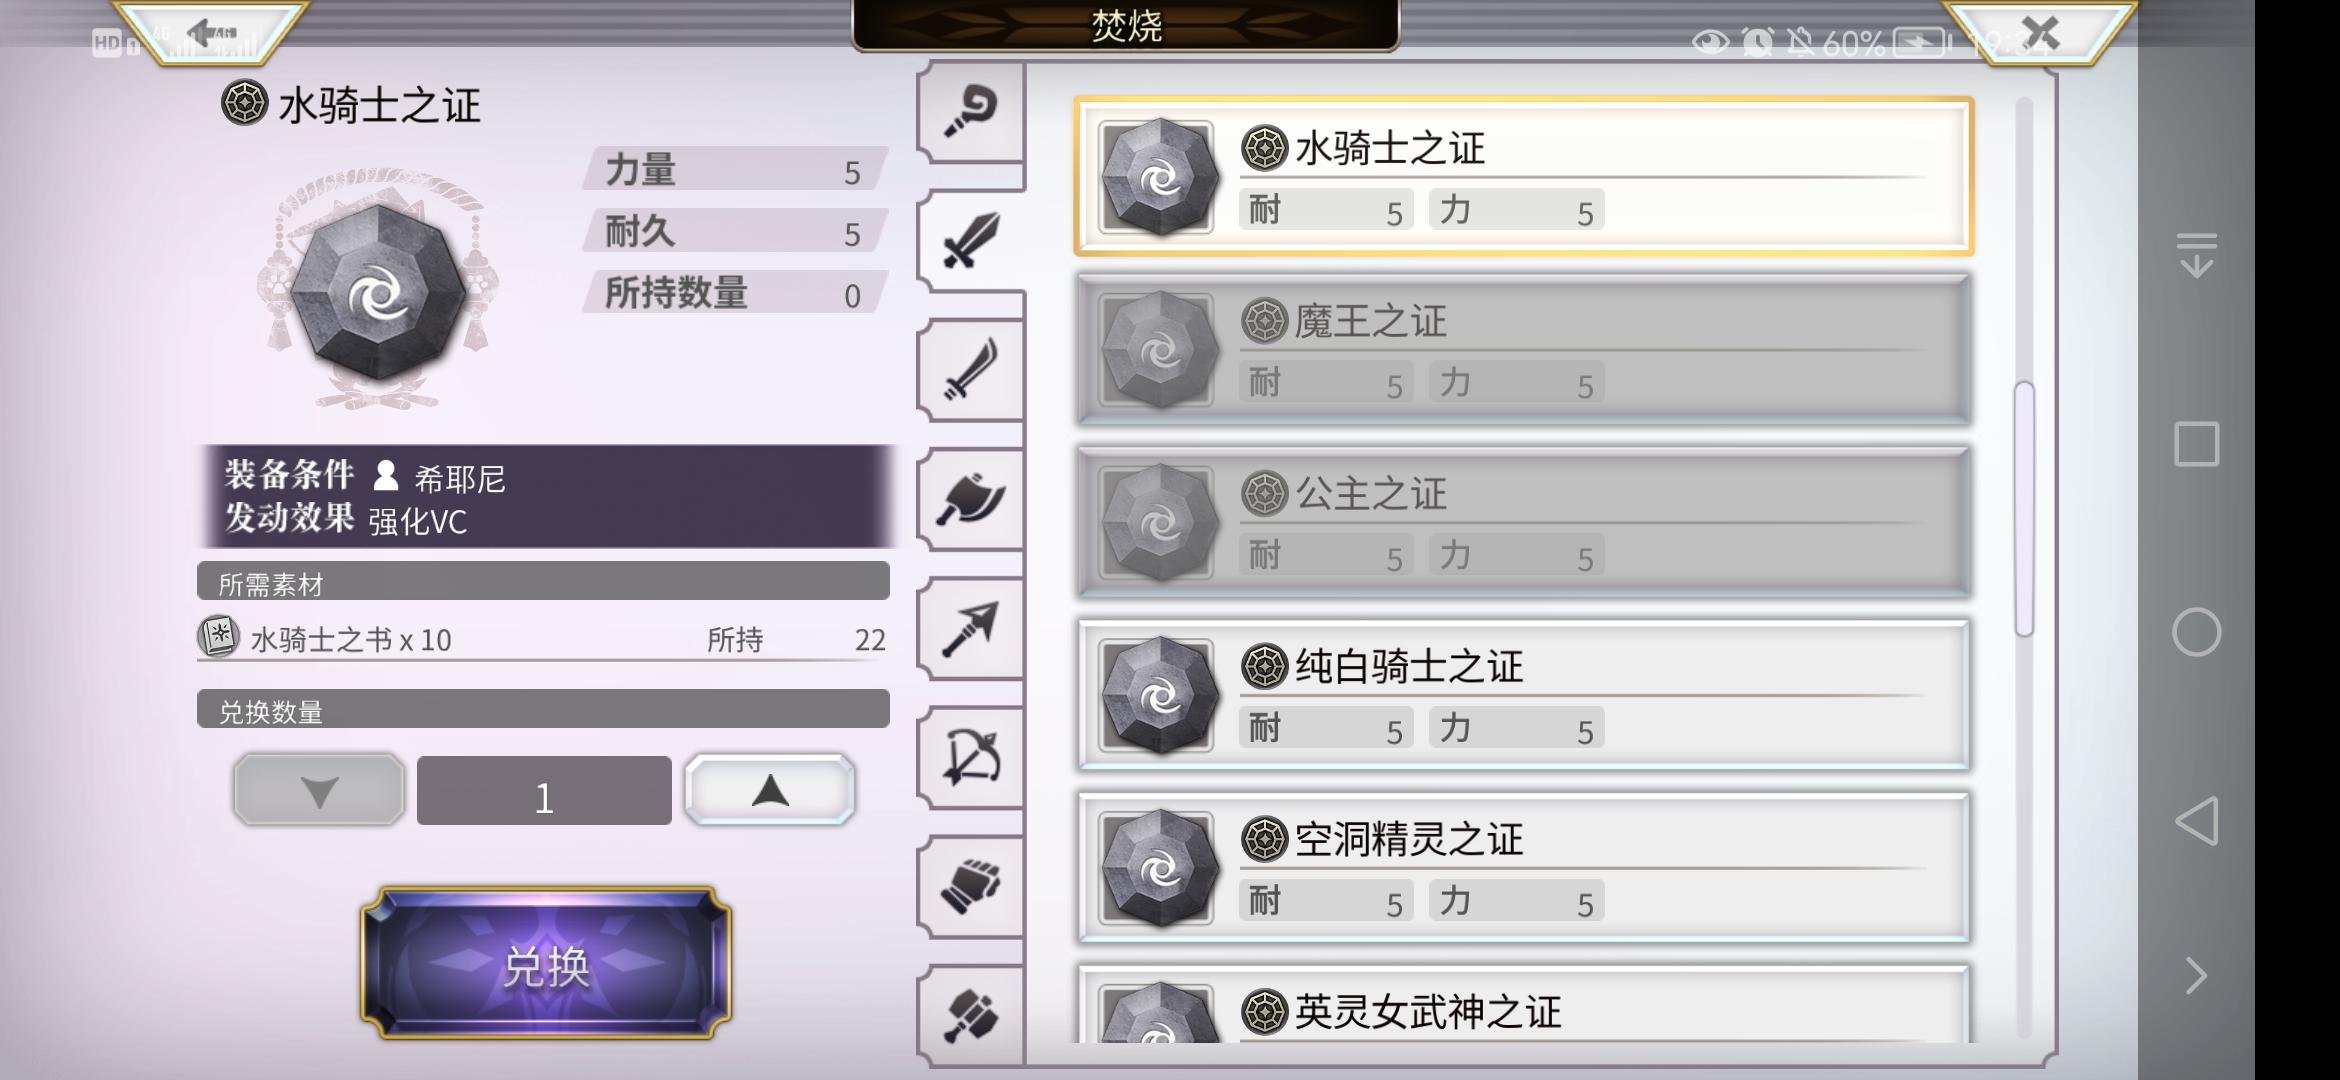2340x1080 pixels.
Task: Click the 兑换 exchange button
Action: pos(546,963)
